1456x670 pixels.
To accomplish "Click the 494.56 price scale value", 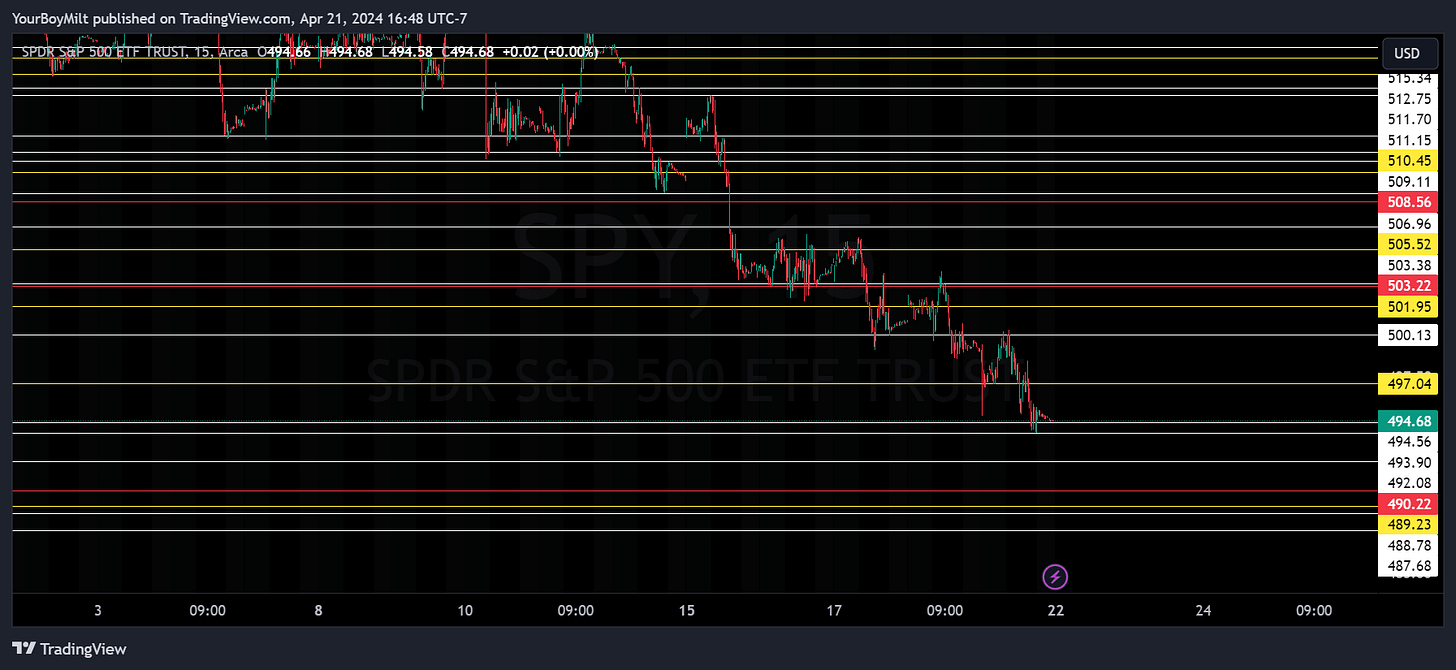I will coord(1409,441).
